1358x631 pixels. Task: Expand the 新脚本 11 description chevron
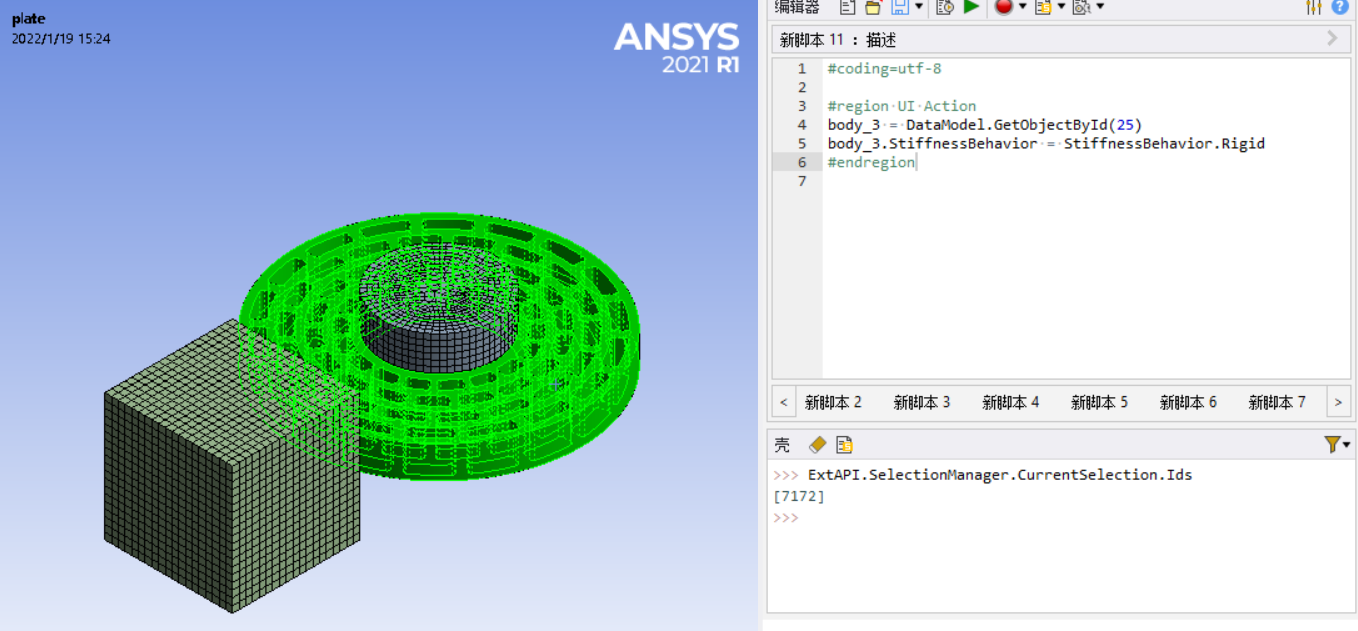point(1332,39)
